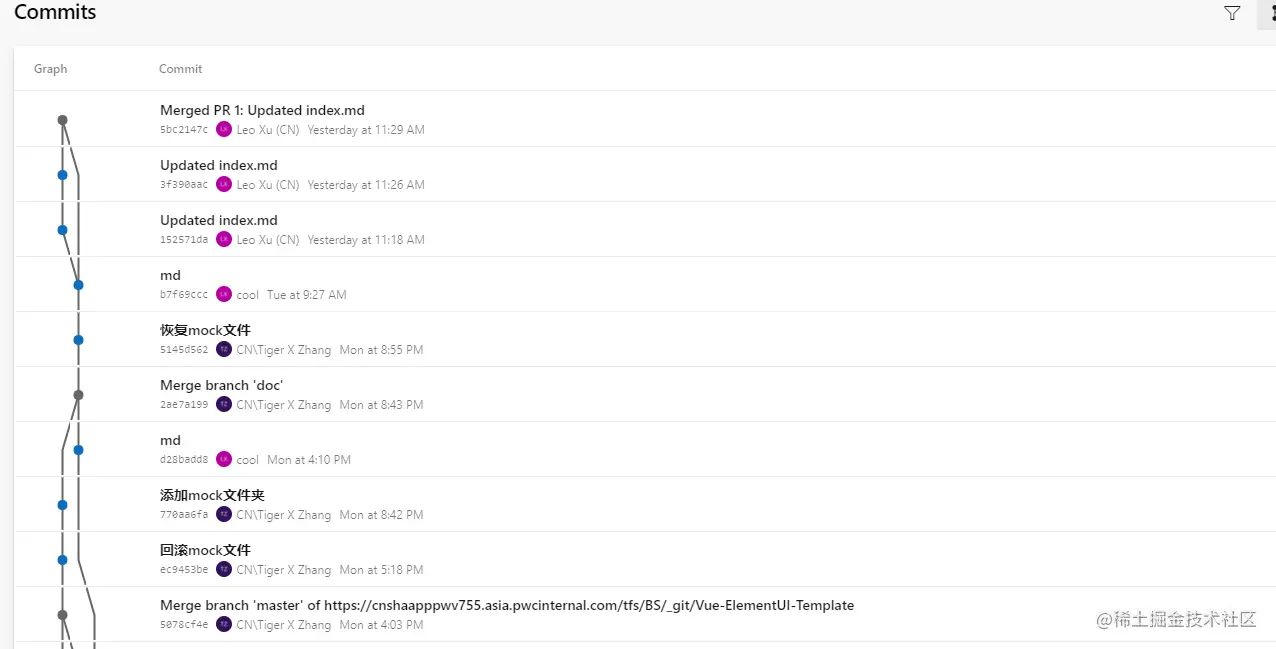Click Leo Xu avatar on commit 5bc2147c

pyautogui.click(x=224, y=129)
